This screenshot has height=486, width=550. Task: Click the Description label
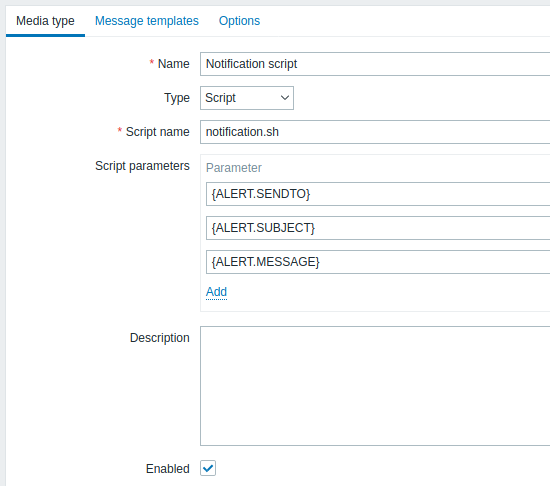coord(160,338)
